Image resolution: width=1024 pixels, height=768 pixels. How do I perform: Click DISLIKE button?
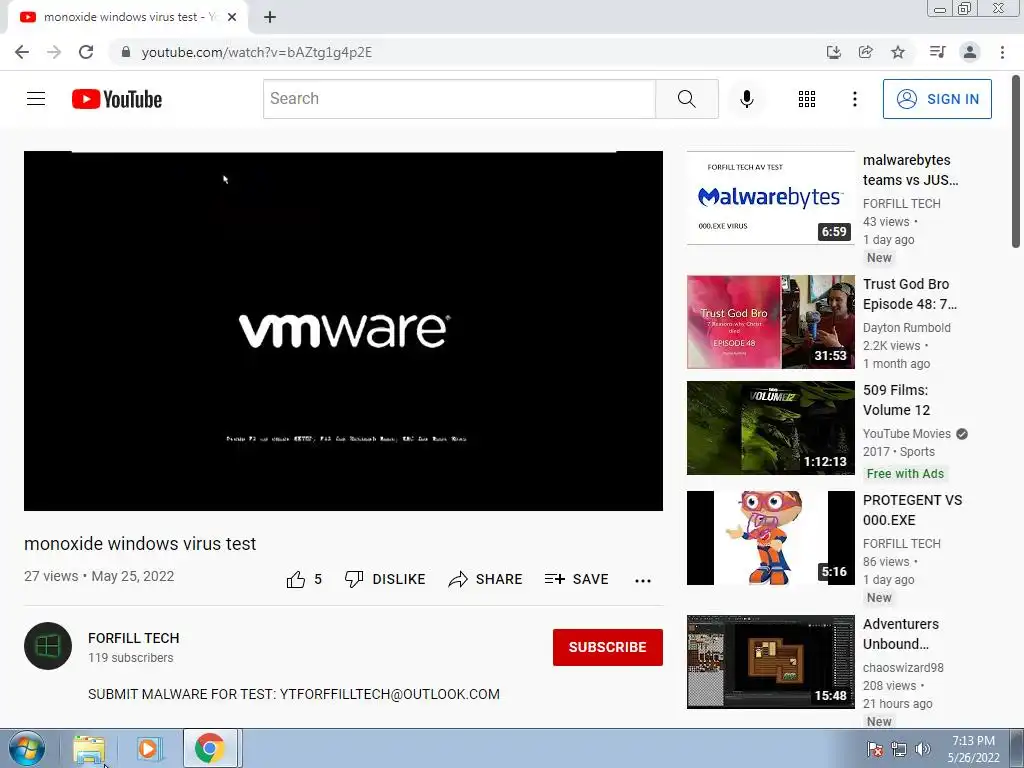click(x=385, y=579)
